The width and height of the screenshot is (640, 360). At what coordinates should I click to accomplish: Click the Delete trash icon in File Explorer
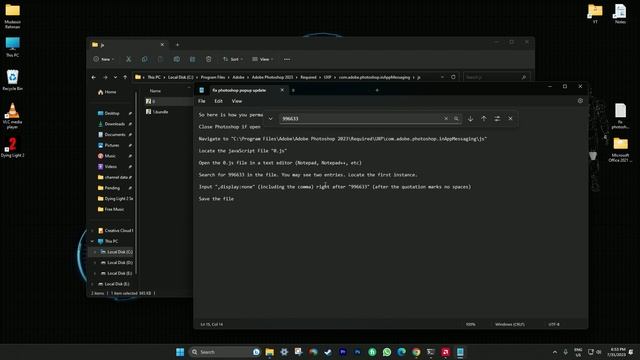point(209,59)
